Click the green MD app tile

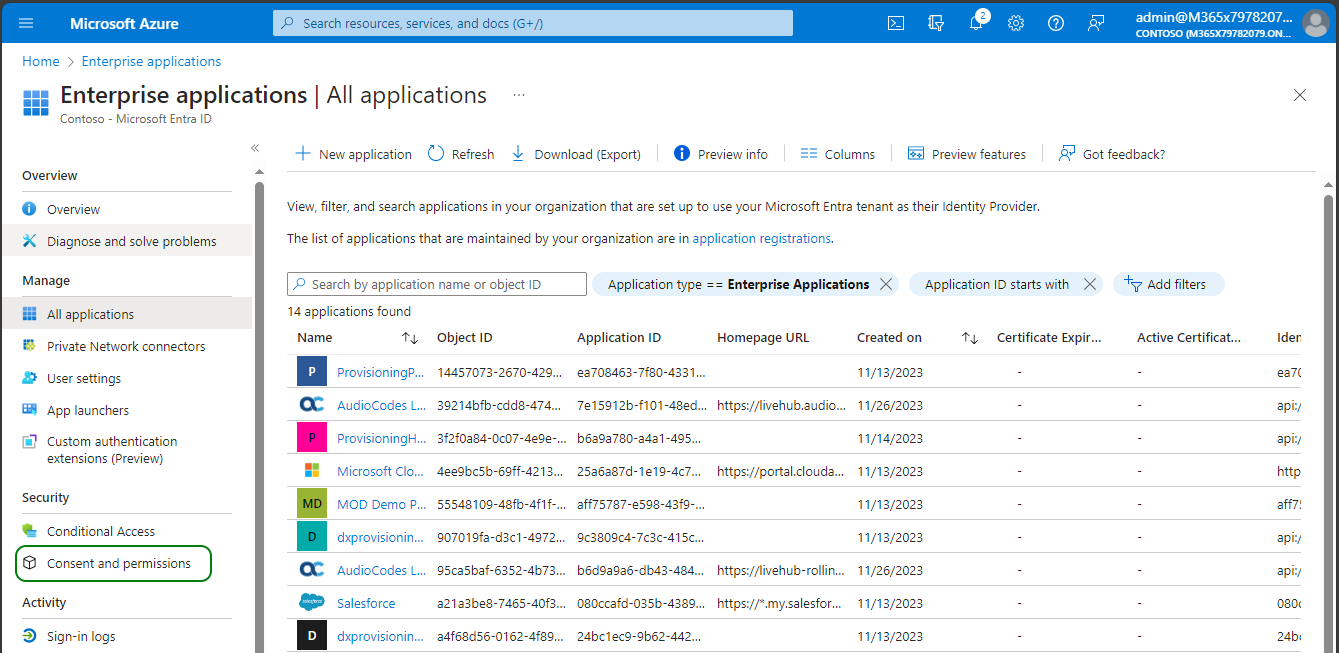[x=312, y=504]
